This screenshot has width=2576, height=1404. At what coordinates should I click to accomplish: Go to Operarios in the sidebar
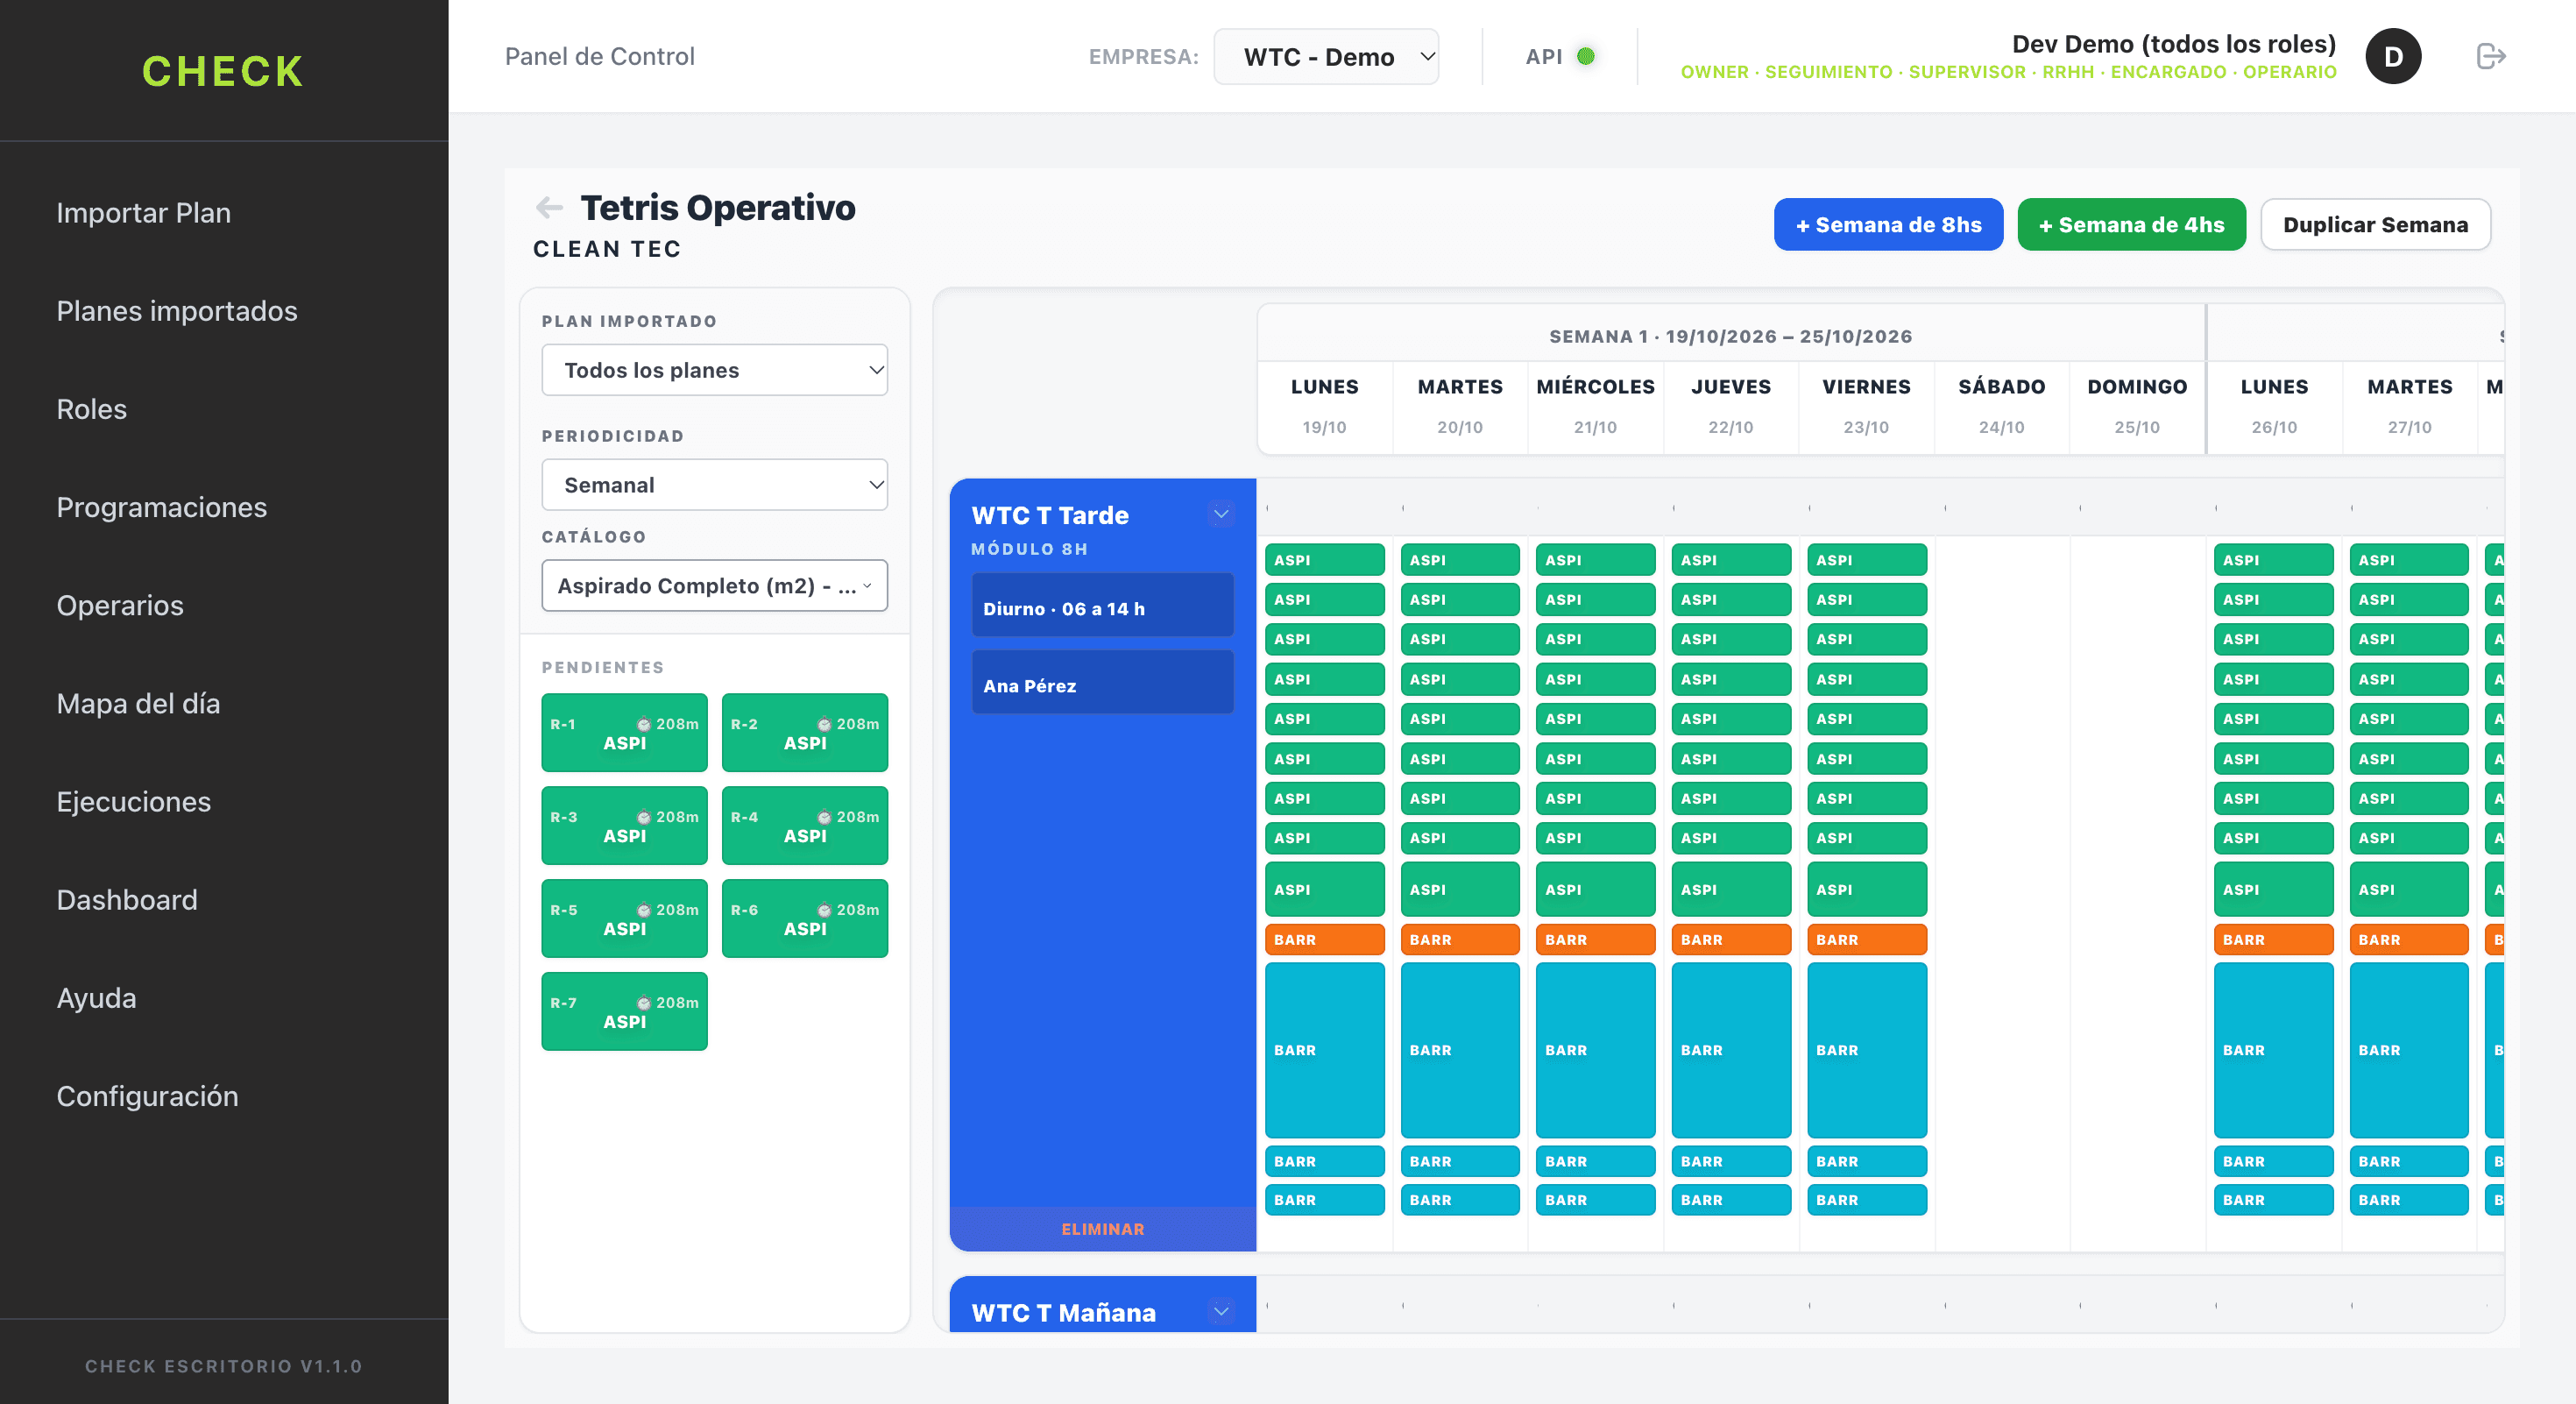coord(120,605)
